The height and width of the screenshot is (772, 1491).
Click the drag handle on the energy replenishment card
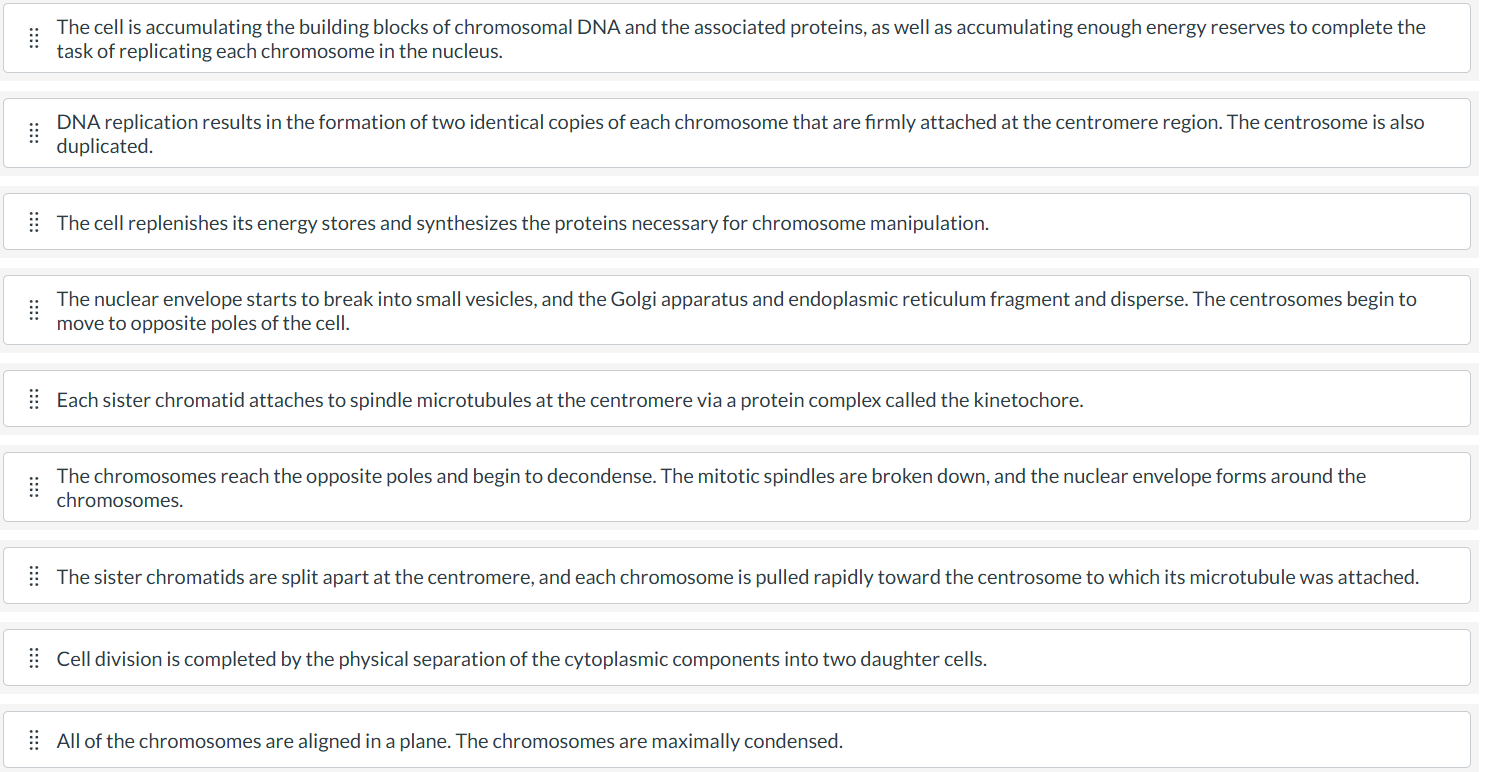[x=33, y=221]
